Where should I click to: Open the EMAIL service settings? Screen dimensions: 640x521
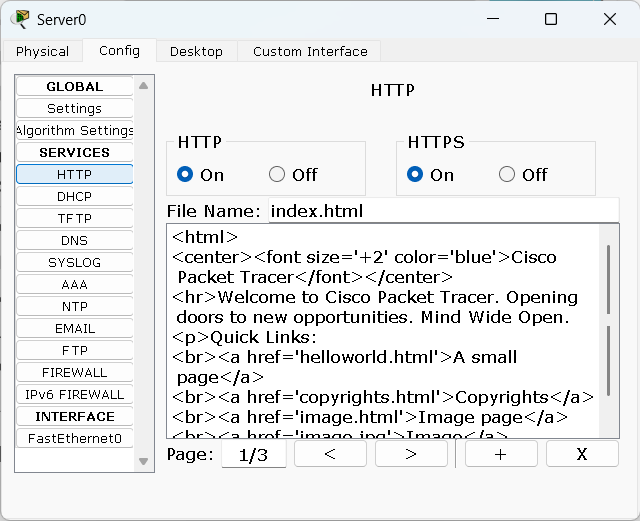pyautogui.click(x=75, y=329)
